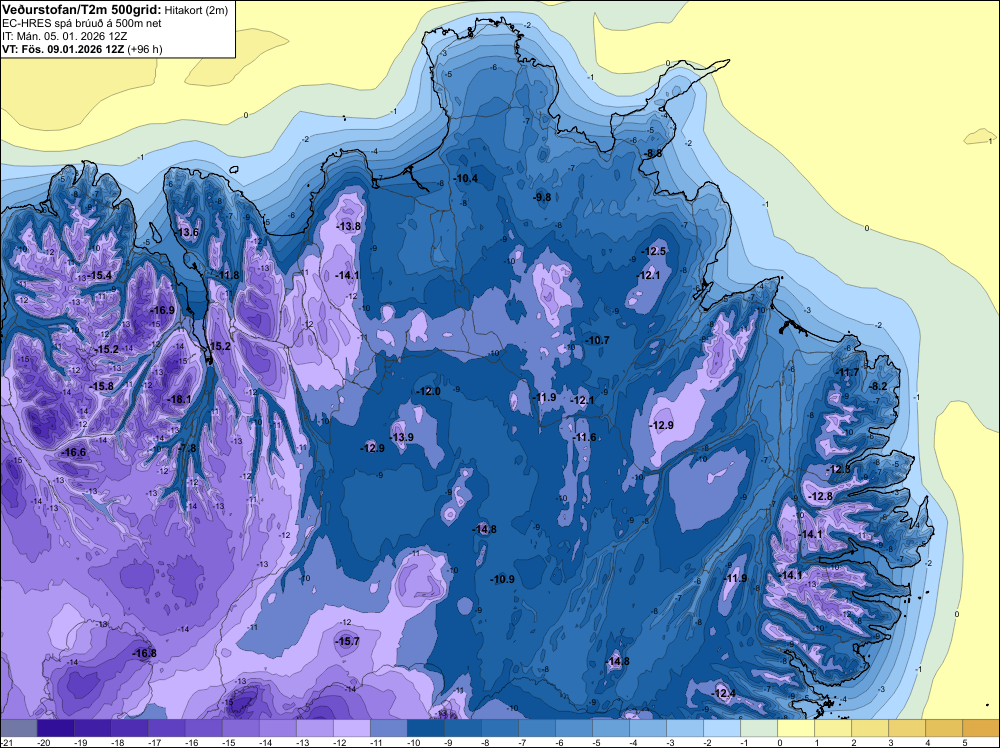Click the valid time 'VT: Fös. 09.01.2026 12Z (+96 h)'
The height and width of the screenshot is (748, 1000).
click(82, 49)
